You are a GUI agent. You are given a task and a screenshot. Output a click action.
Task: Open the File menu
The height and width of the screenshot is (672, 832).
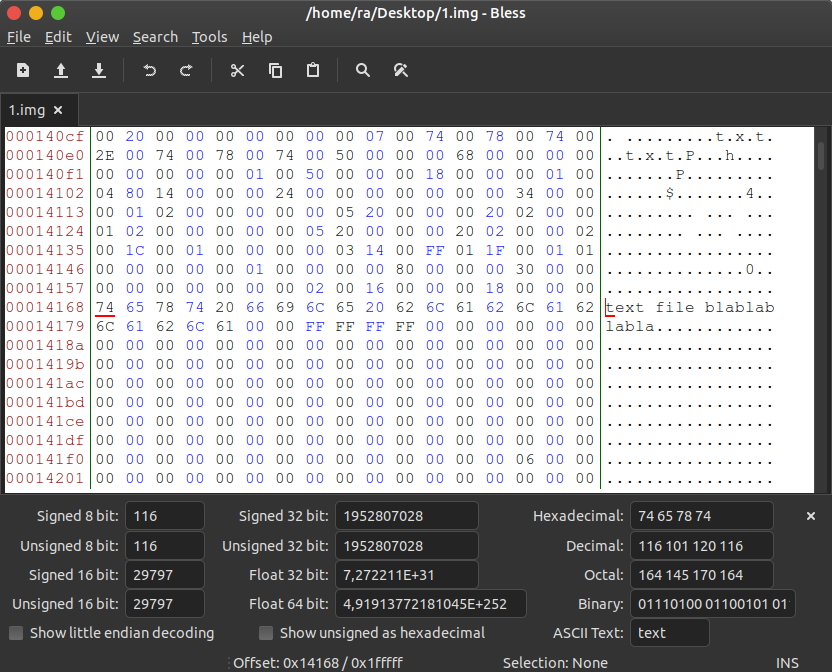point(19,37)
